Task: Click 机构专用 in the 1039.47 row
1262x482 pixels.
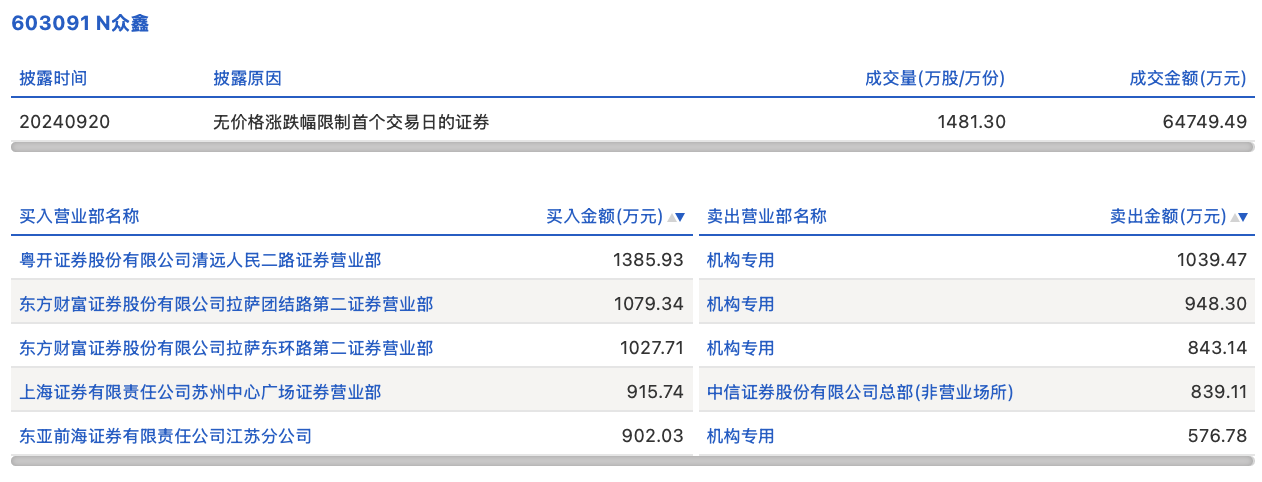Action: 741,260
